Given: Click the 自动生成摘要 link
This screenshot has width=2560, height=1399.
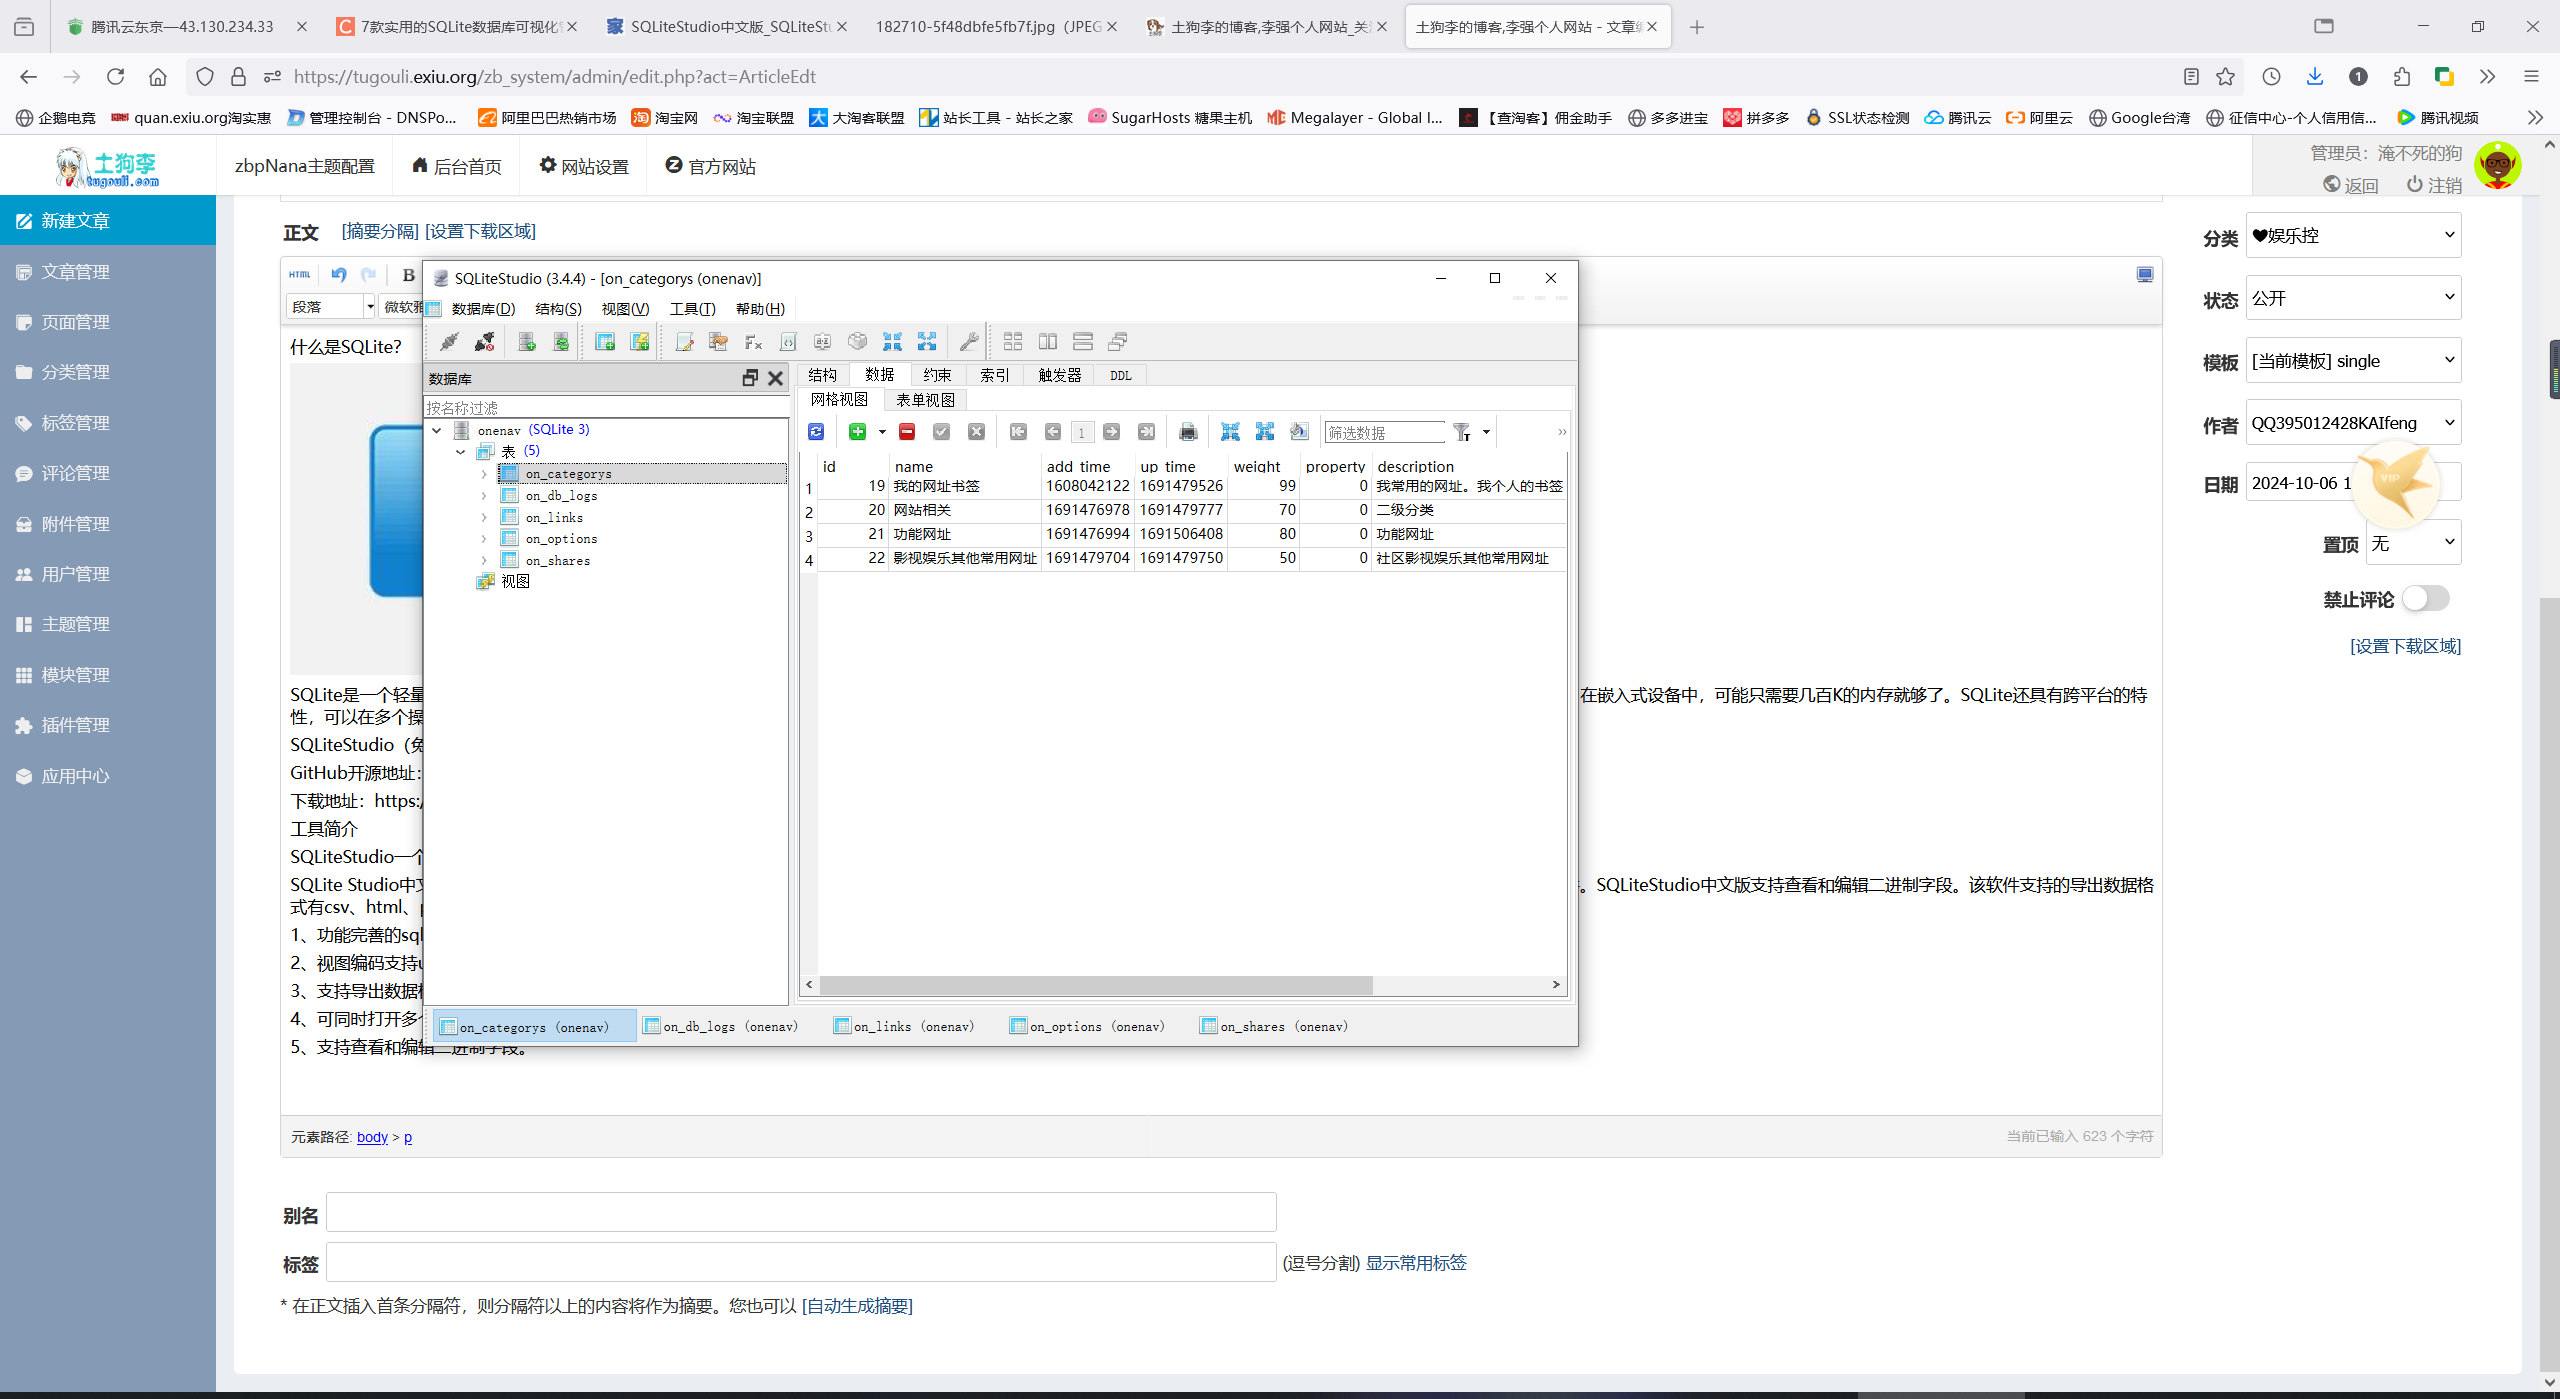Looking at the screenshot, I should 857,1305.
